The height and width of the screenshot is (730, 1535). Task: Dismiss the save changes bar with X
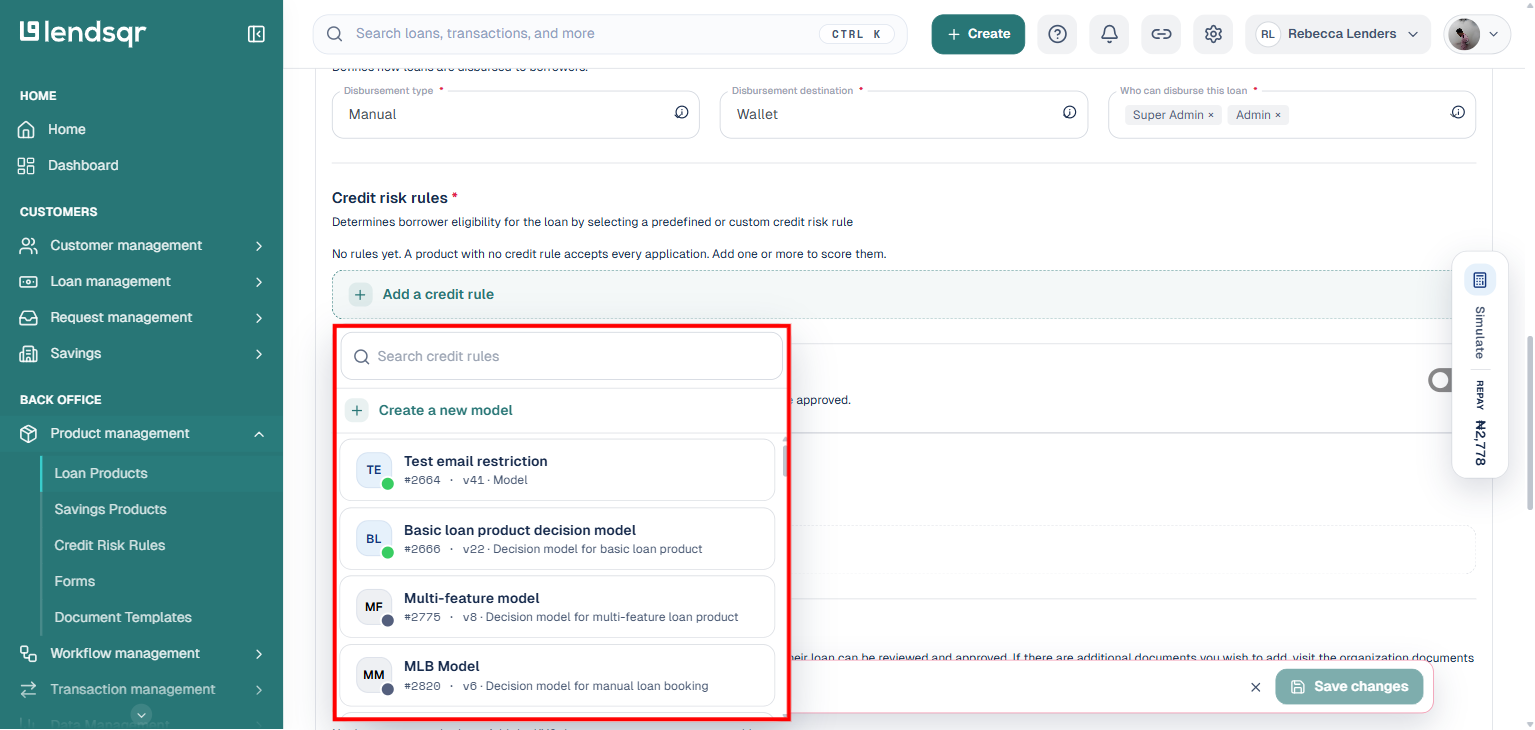coord(1256,687)
